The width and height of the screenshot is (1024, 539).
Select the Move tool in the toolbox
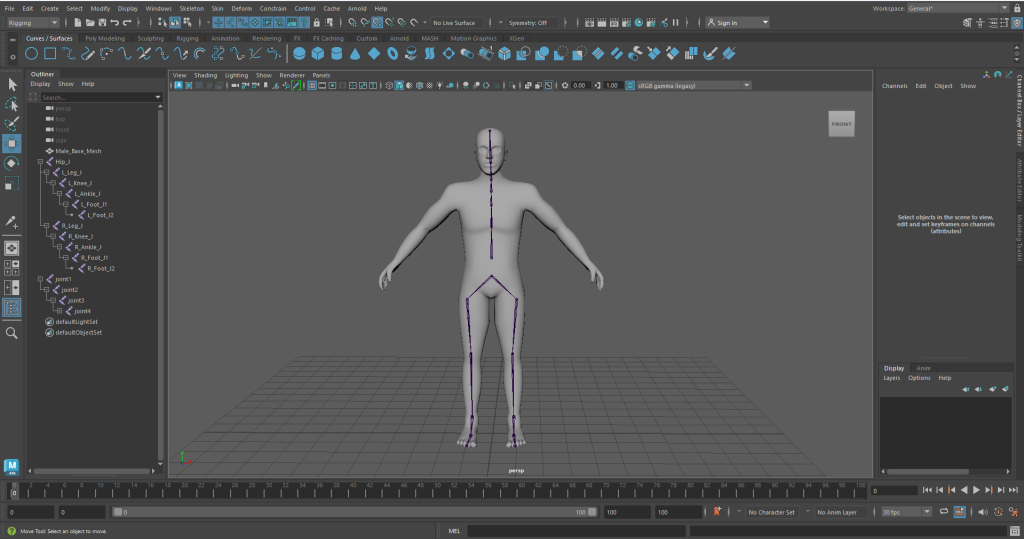pyautogui.click(x=12, y=144)
